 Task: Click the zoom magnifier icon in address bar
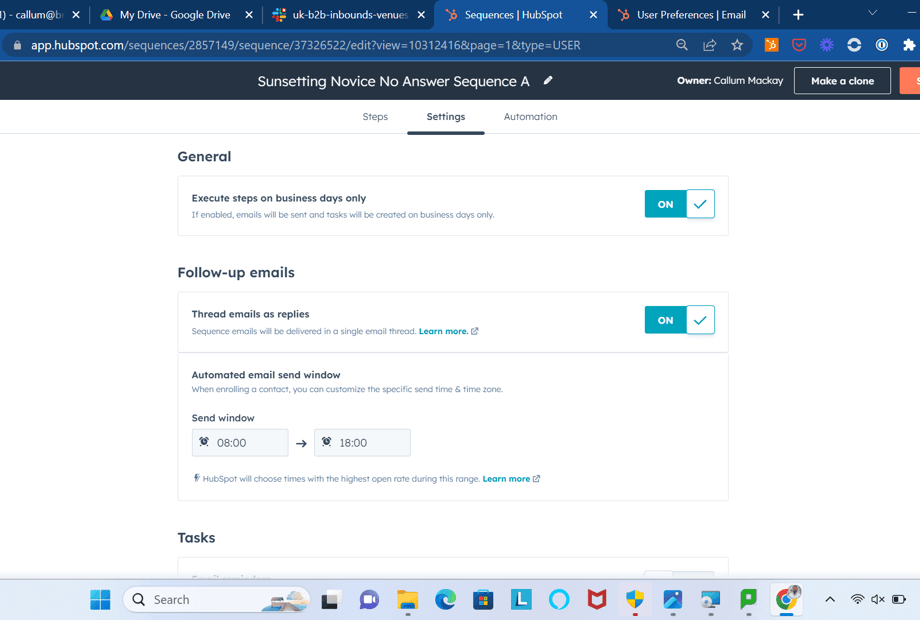point(682,45)
